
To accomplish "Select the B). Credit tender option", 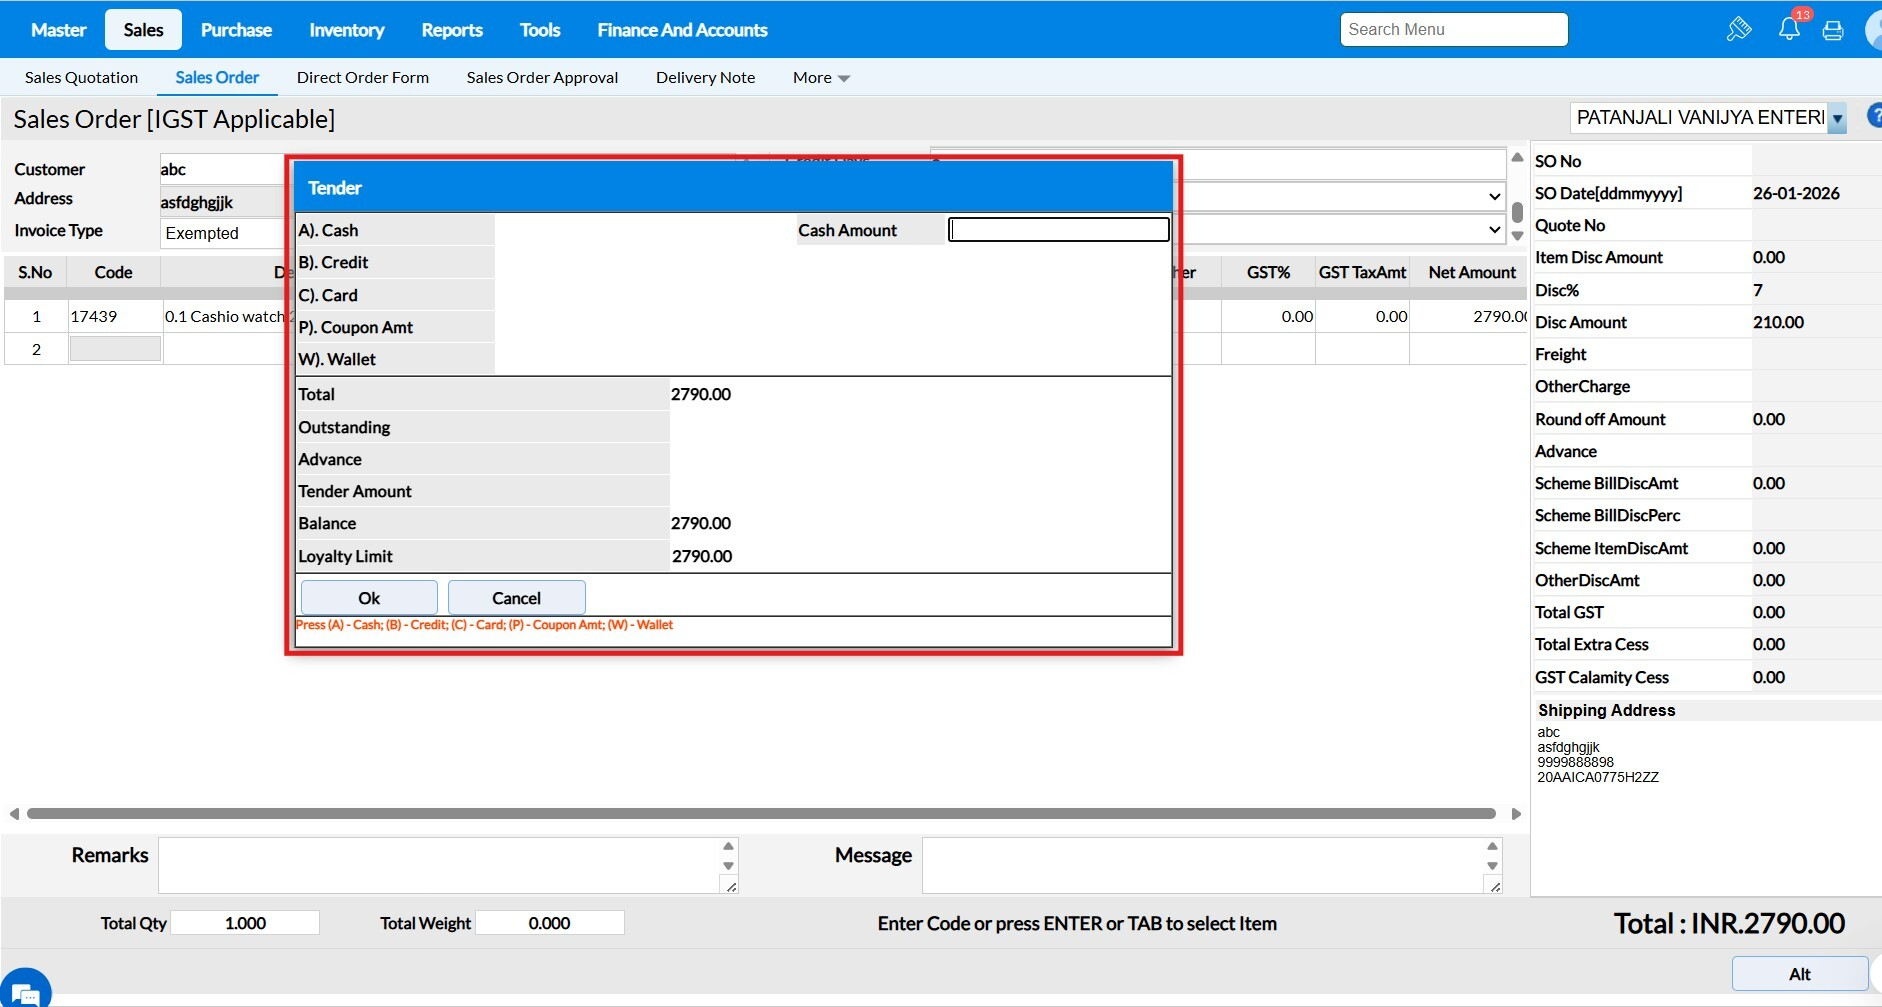I will click(x=334, y=263).
